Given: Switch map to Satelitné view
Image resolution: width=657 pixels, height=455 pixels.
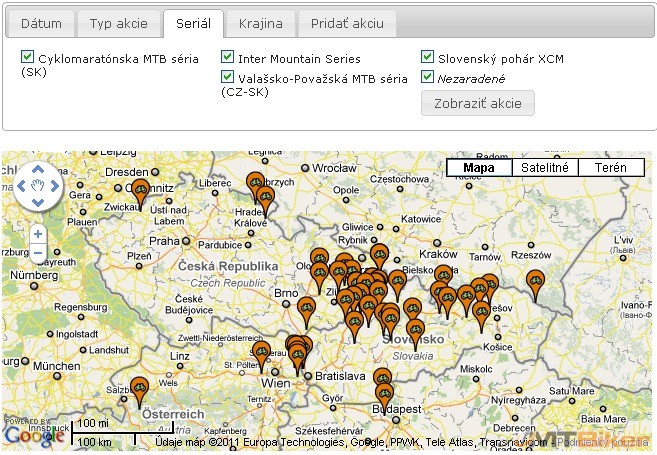Looking at the screenshot, I should (x=544, y=168).
